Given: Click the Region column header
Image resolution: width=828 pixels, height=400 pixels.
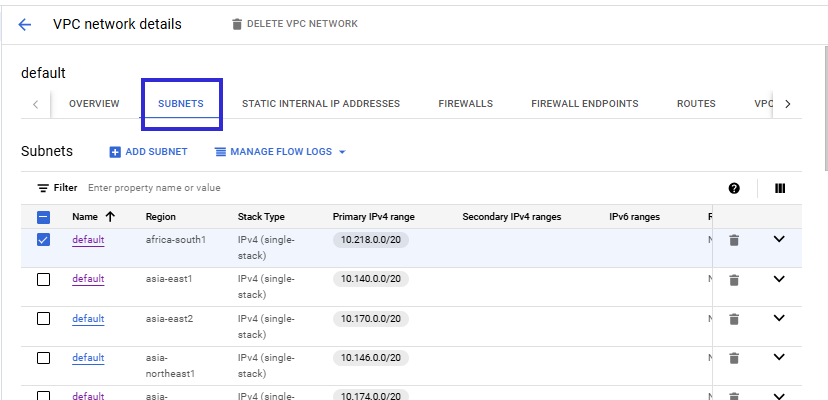Looking at the screenshot, I should tap(161, 217).
